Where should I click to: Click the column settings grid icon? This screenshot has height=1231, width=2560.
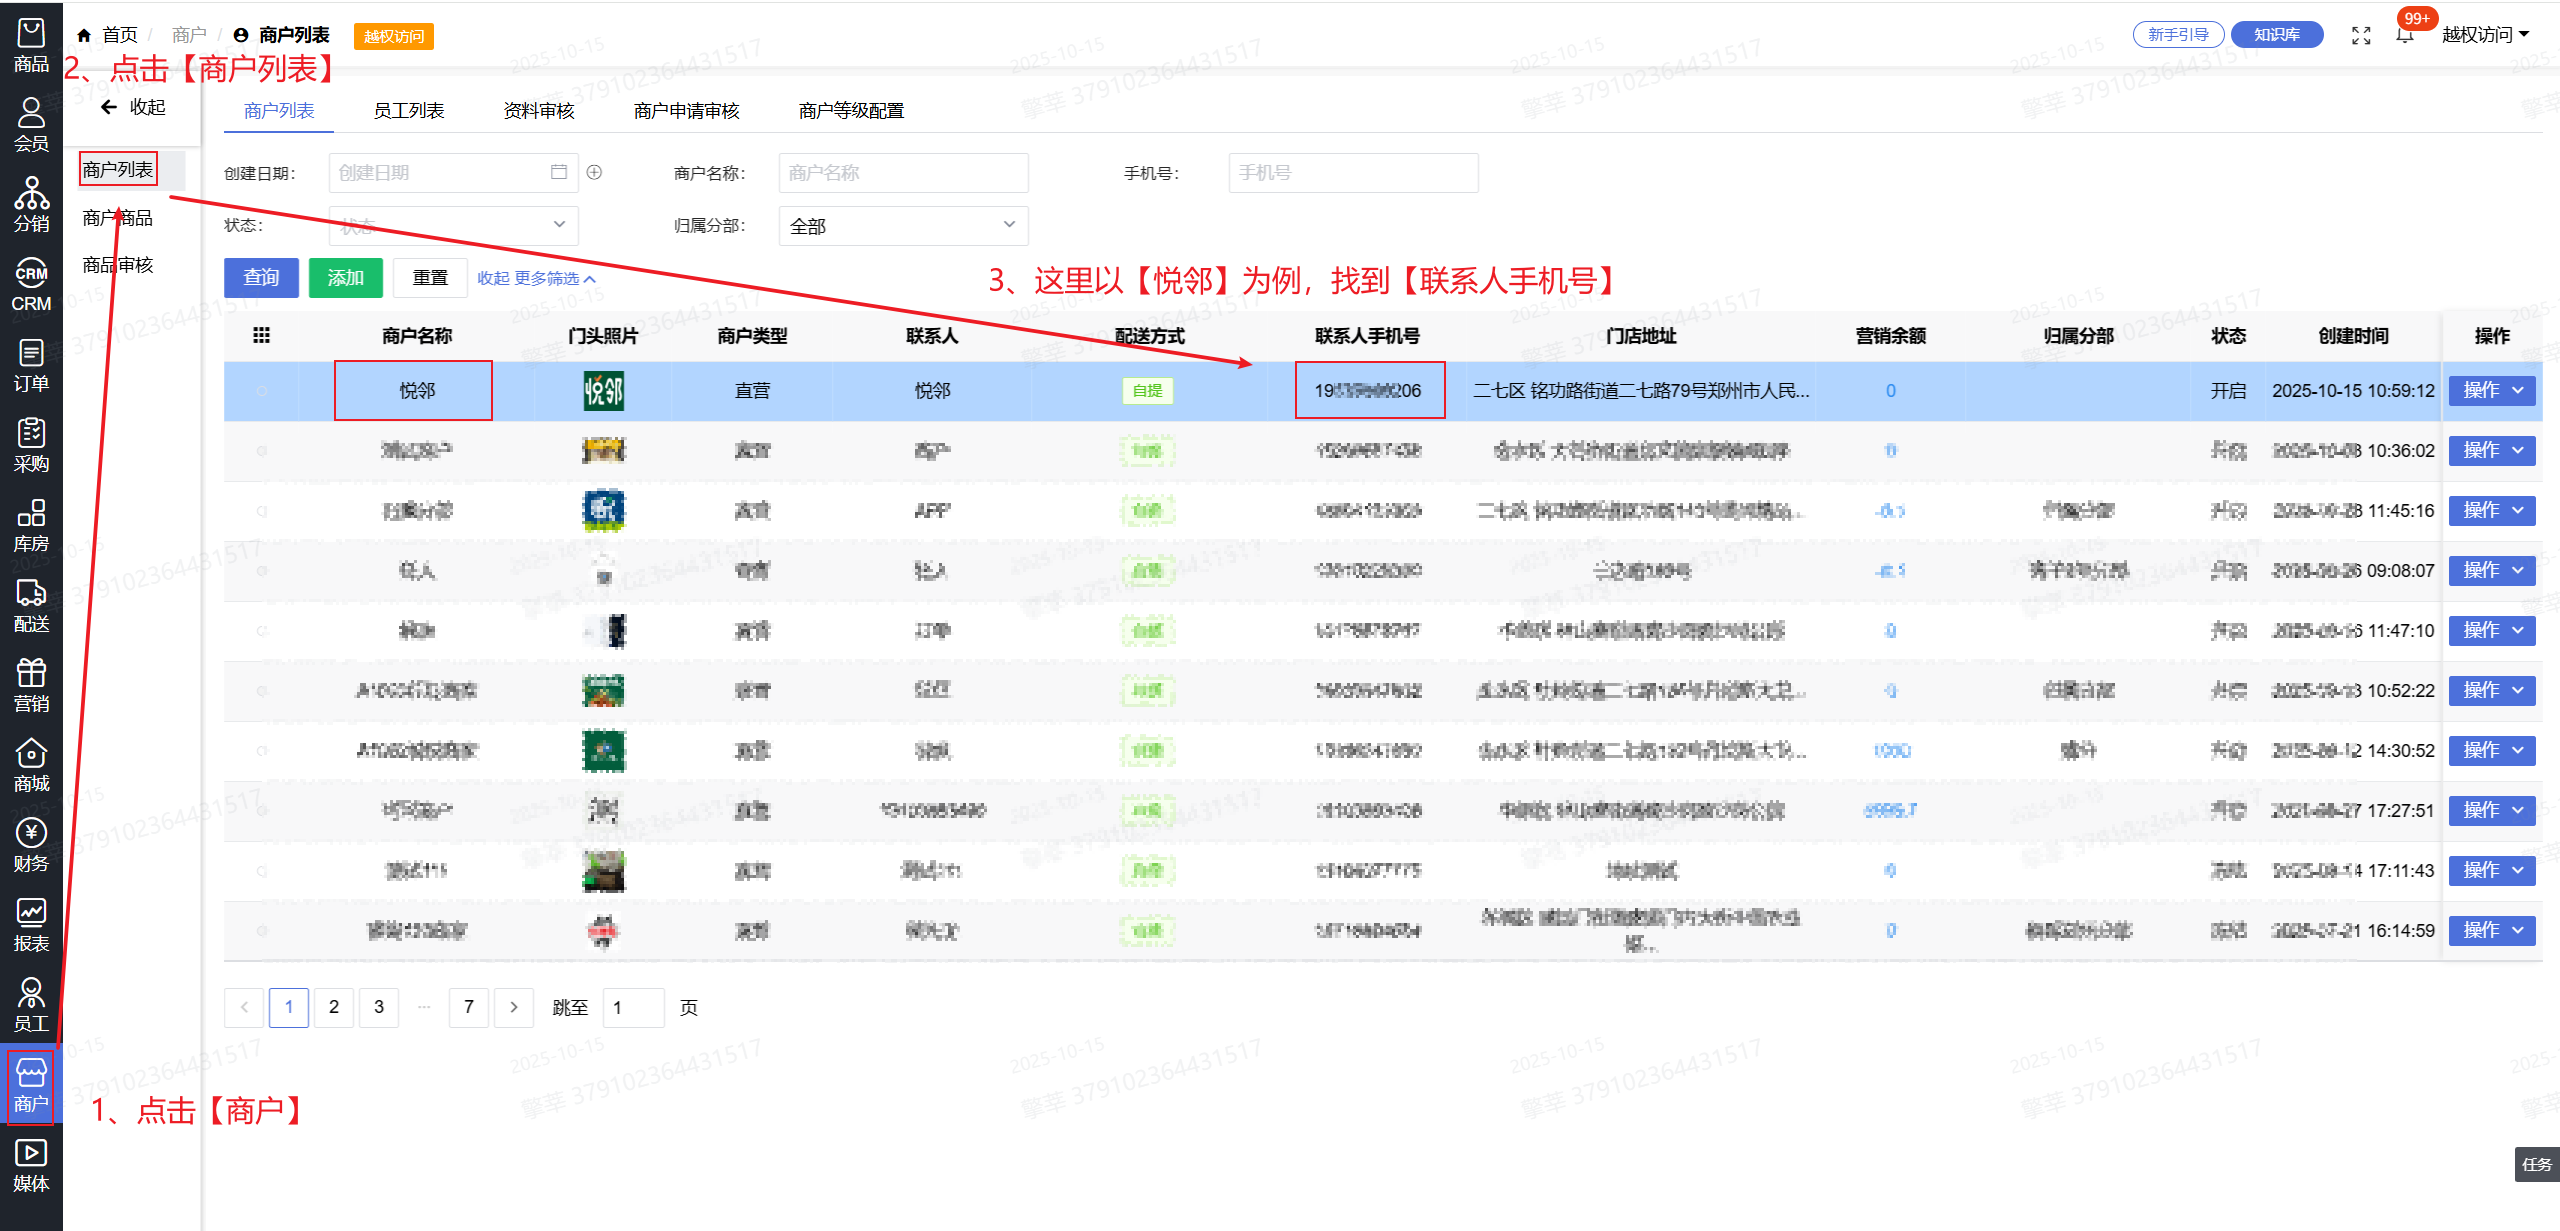click(262, 336)
